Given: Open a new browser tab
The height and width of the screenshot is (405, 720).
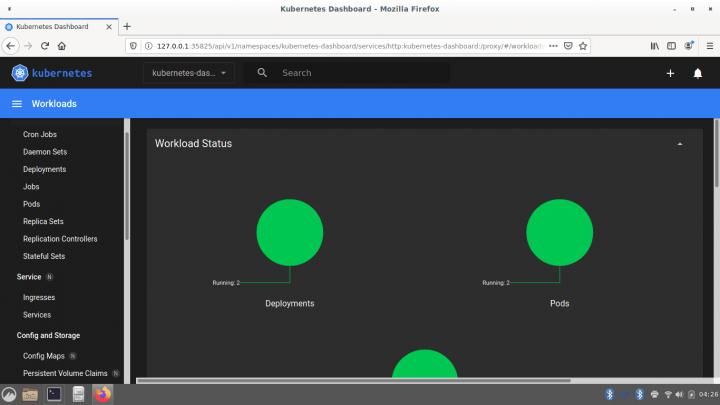Looking at the screenshot, I should [x=127, y=27].
